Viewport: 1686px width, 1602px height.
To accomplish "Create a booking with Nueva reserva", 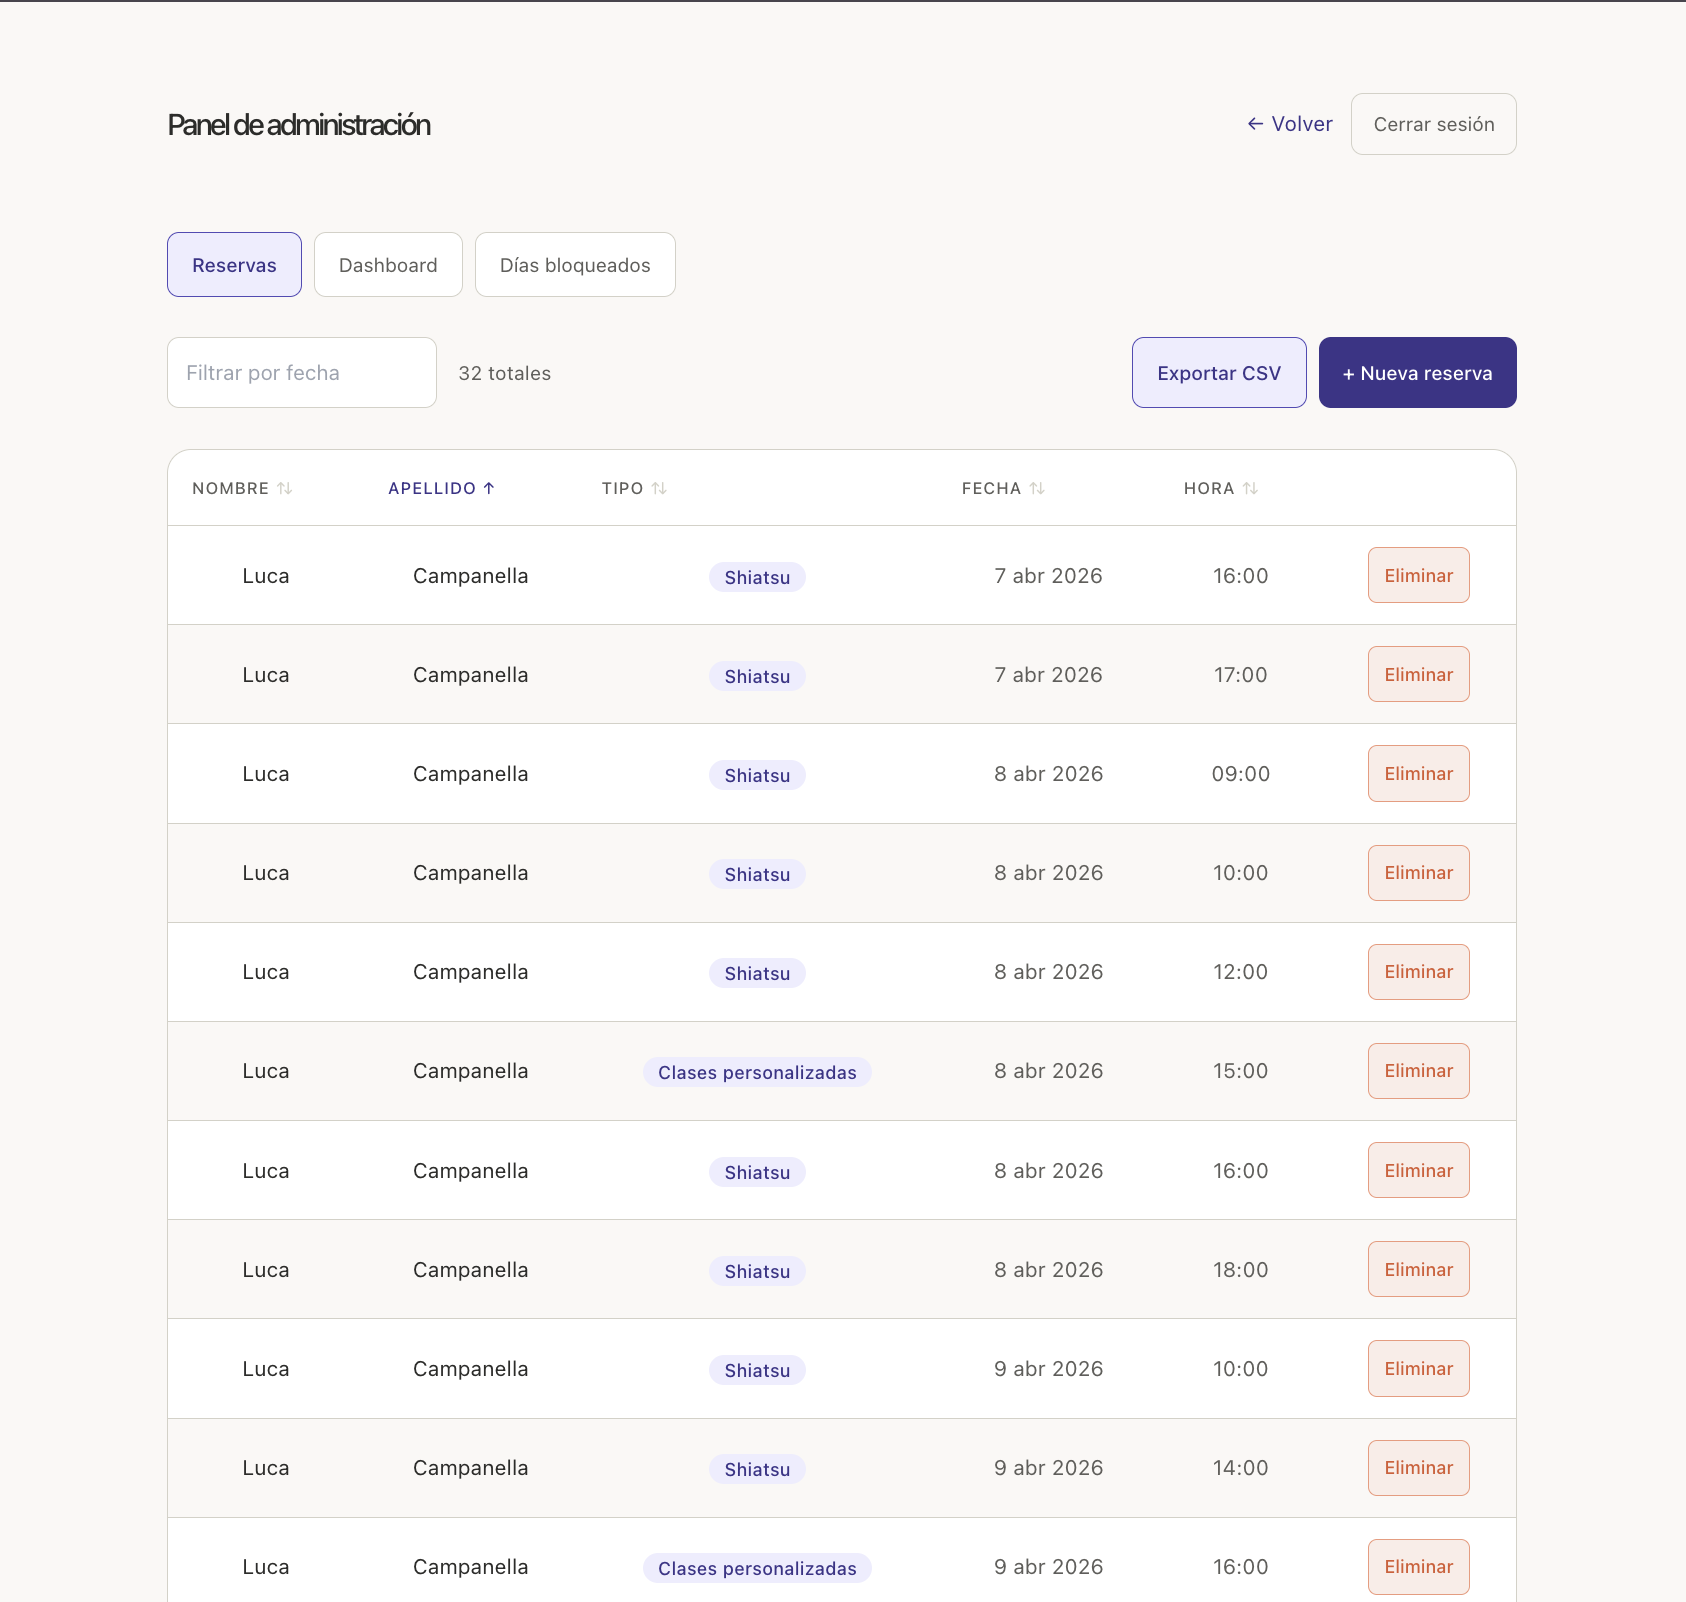I will (1417, 373).
